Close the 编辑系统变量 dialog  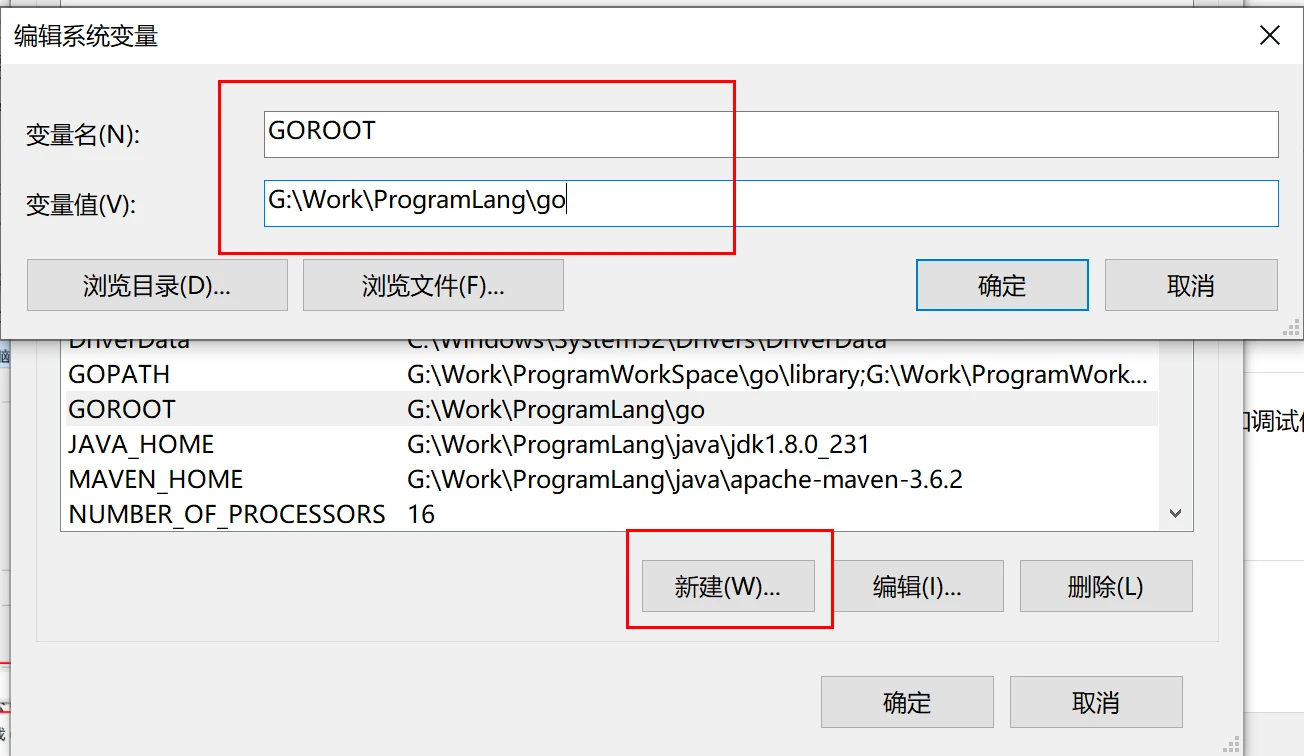click(x=1269, y=34)
